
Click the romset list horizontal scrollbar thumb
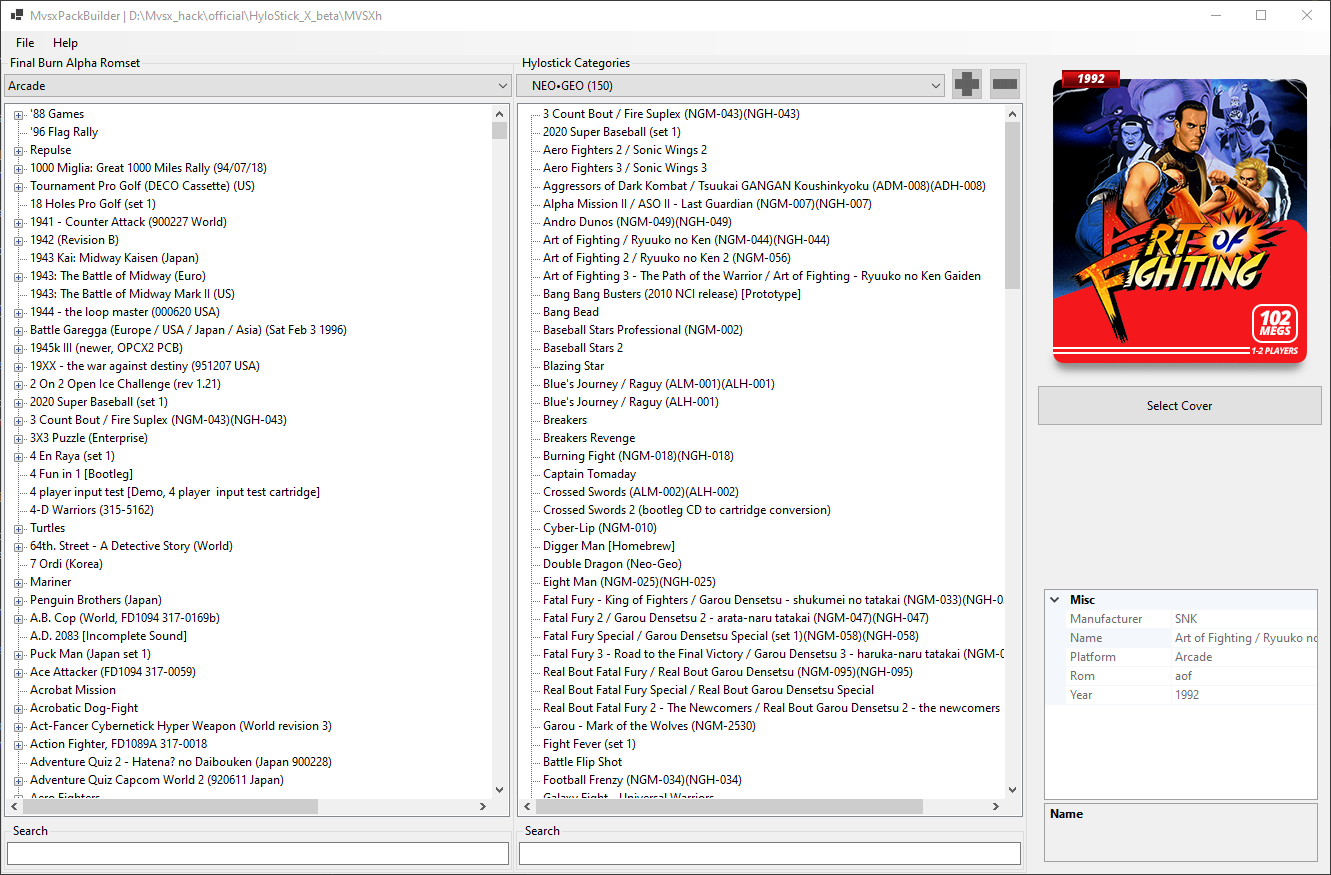171,806
